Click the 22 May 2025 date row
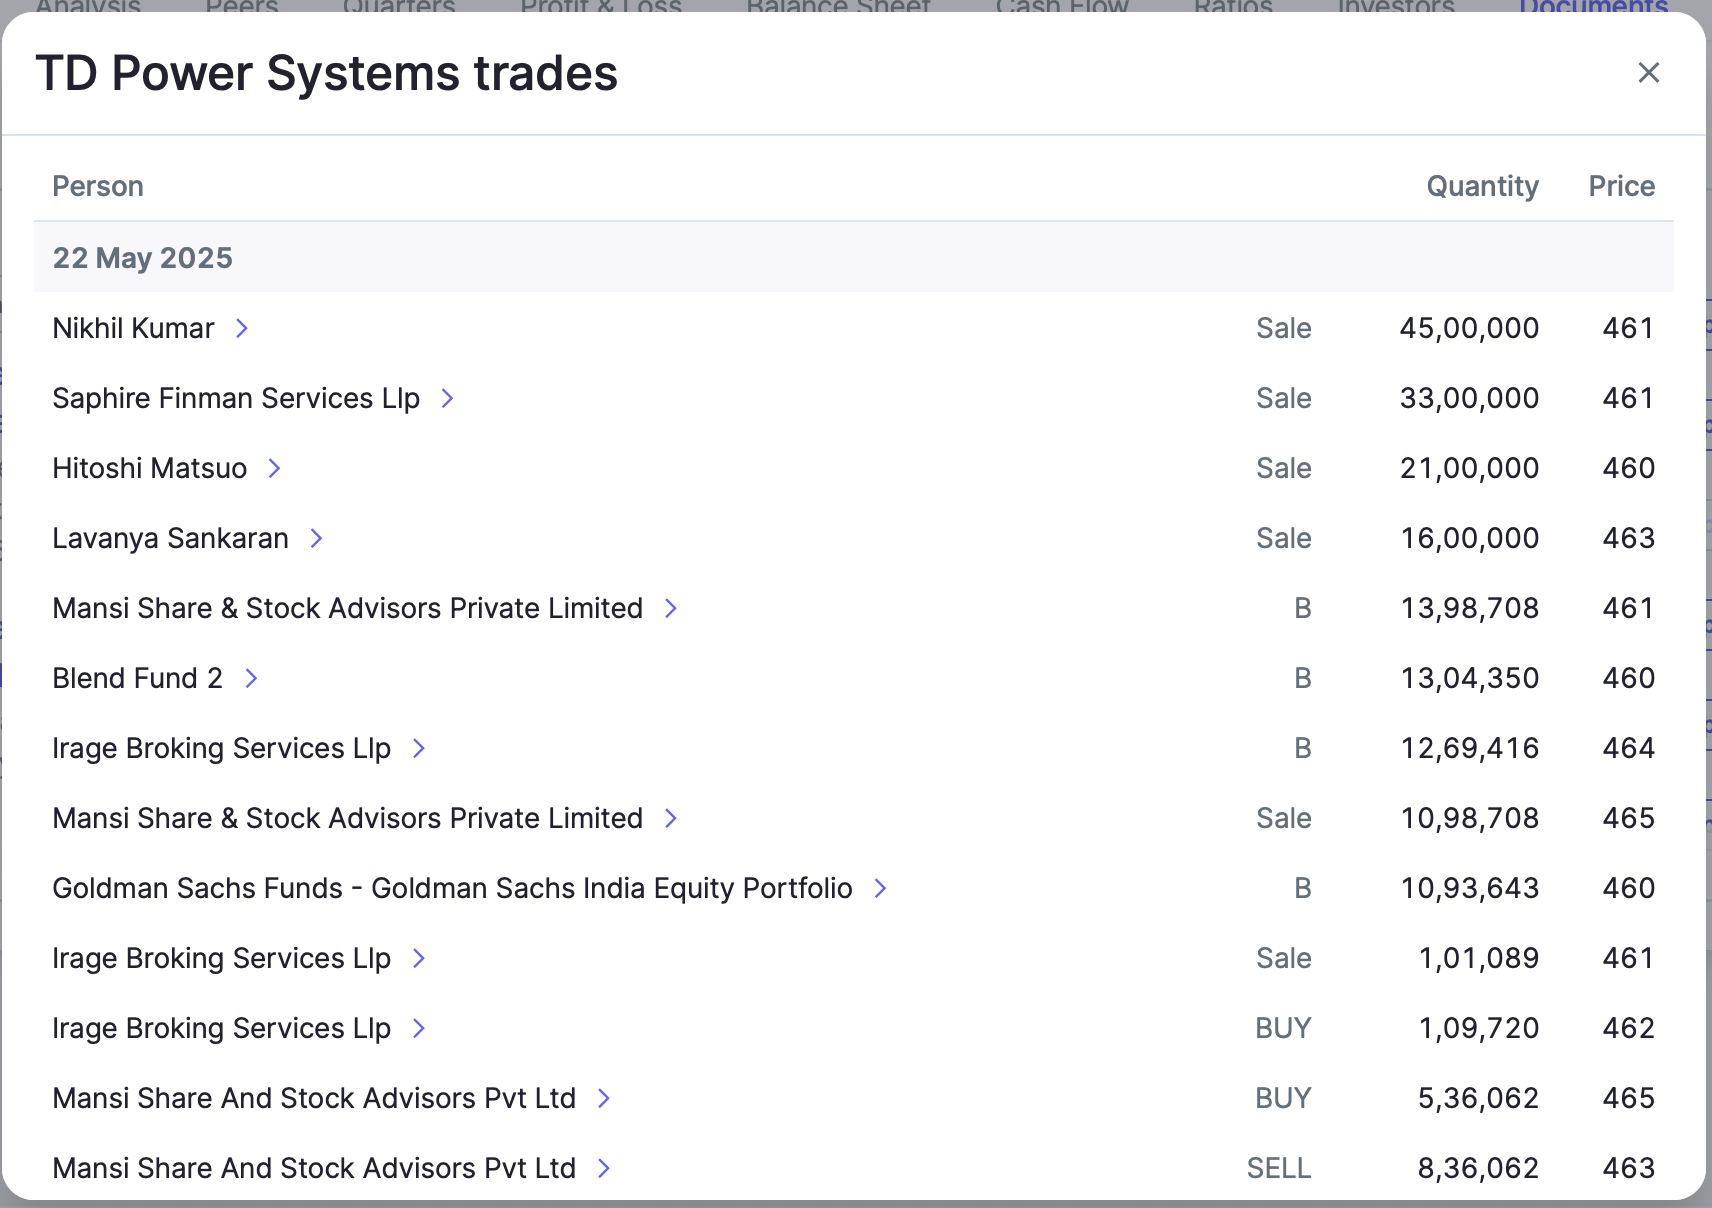1712x1208 pixels. pos(854,258)
